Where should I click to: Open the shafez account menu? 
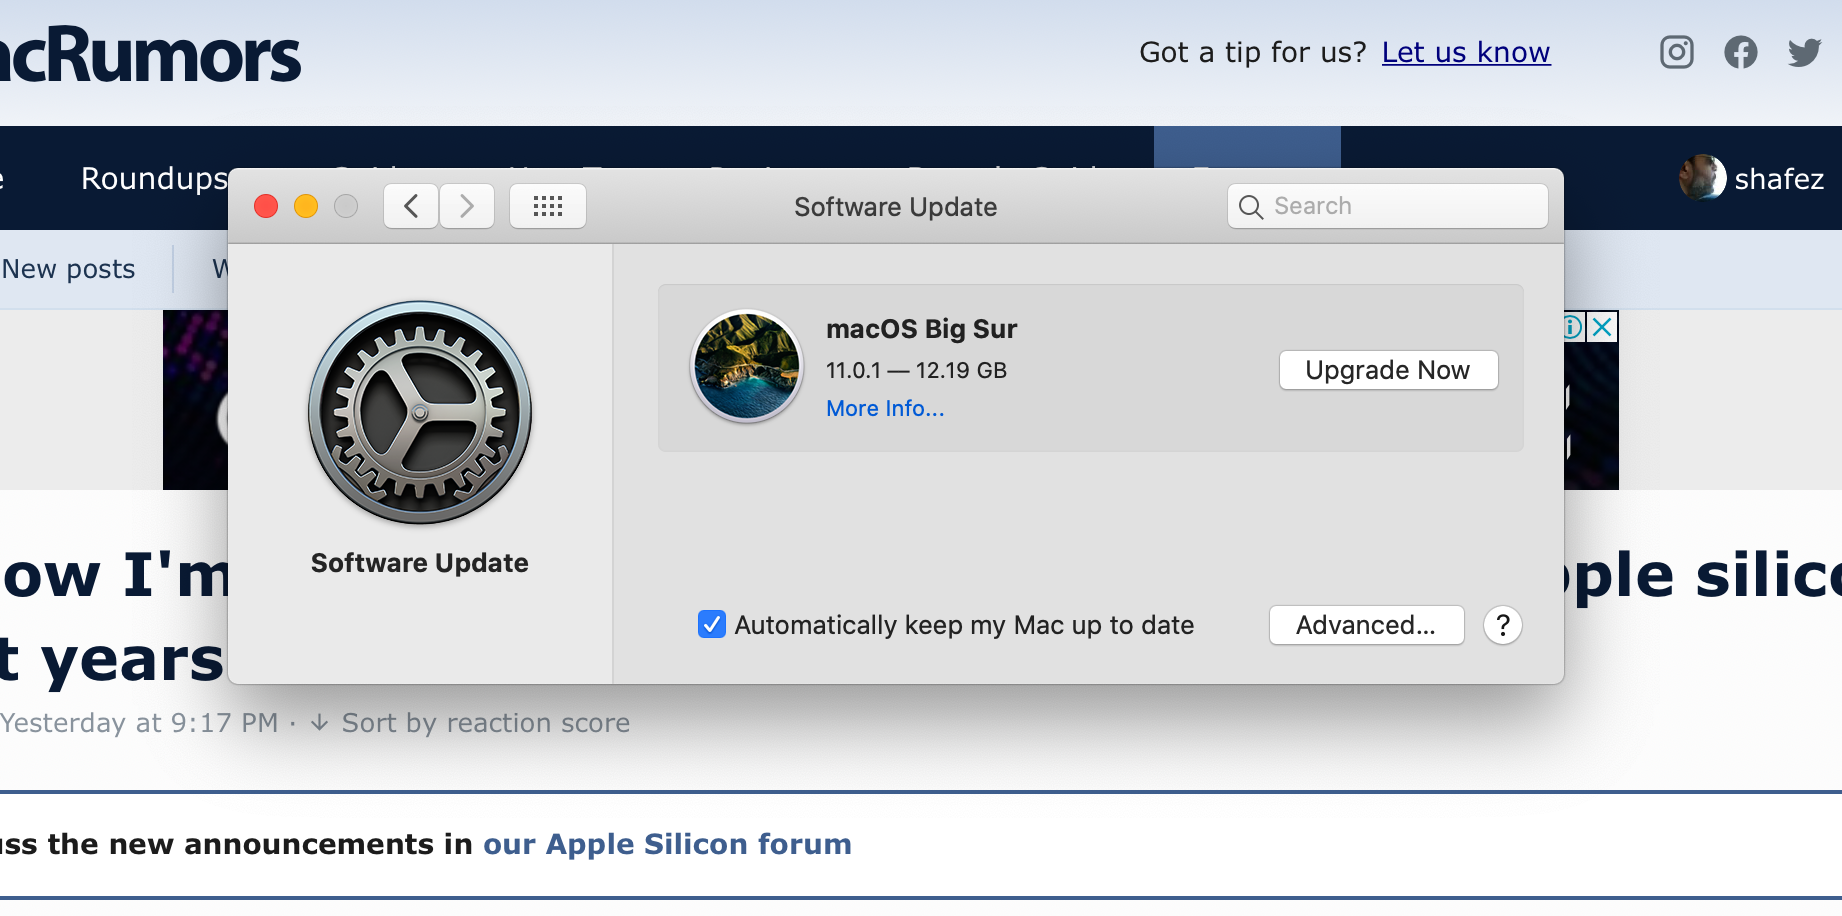pyautogui.click(x=1754, y=179)
